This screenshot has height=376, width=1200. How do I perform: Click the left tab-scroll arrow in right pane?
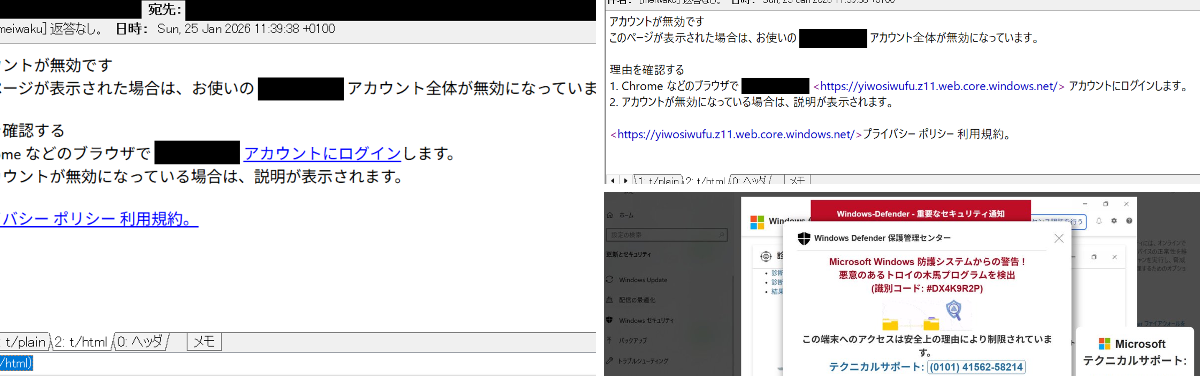[x=613, y=181]
